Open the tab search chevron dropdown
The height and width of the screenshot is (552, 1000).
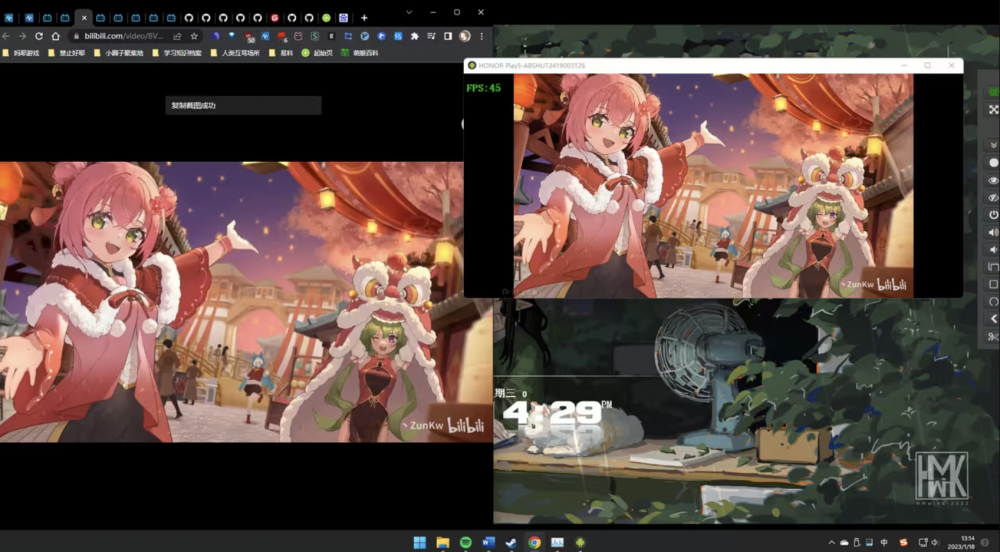(409, 12)
